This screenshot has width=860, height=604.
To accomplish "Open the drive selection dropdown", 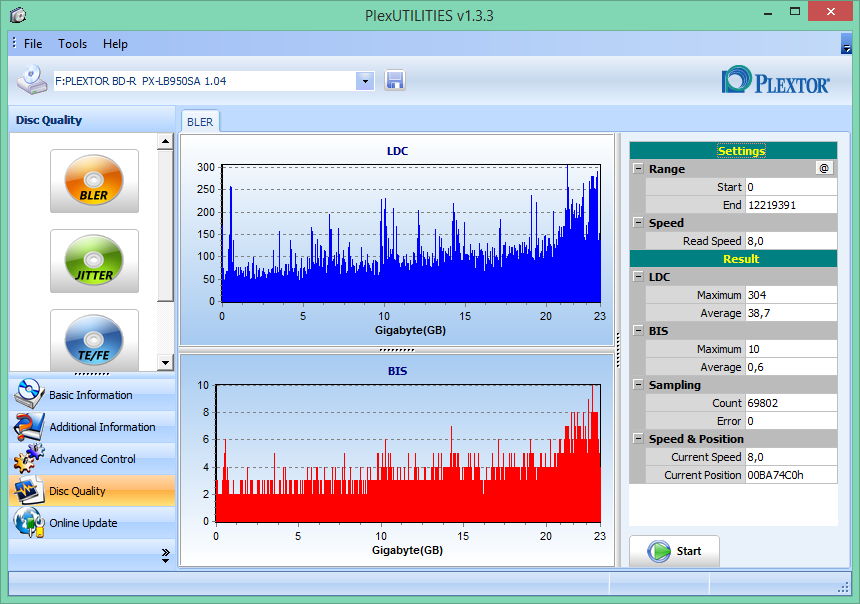I will 365,81.
